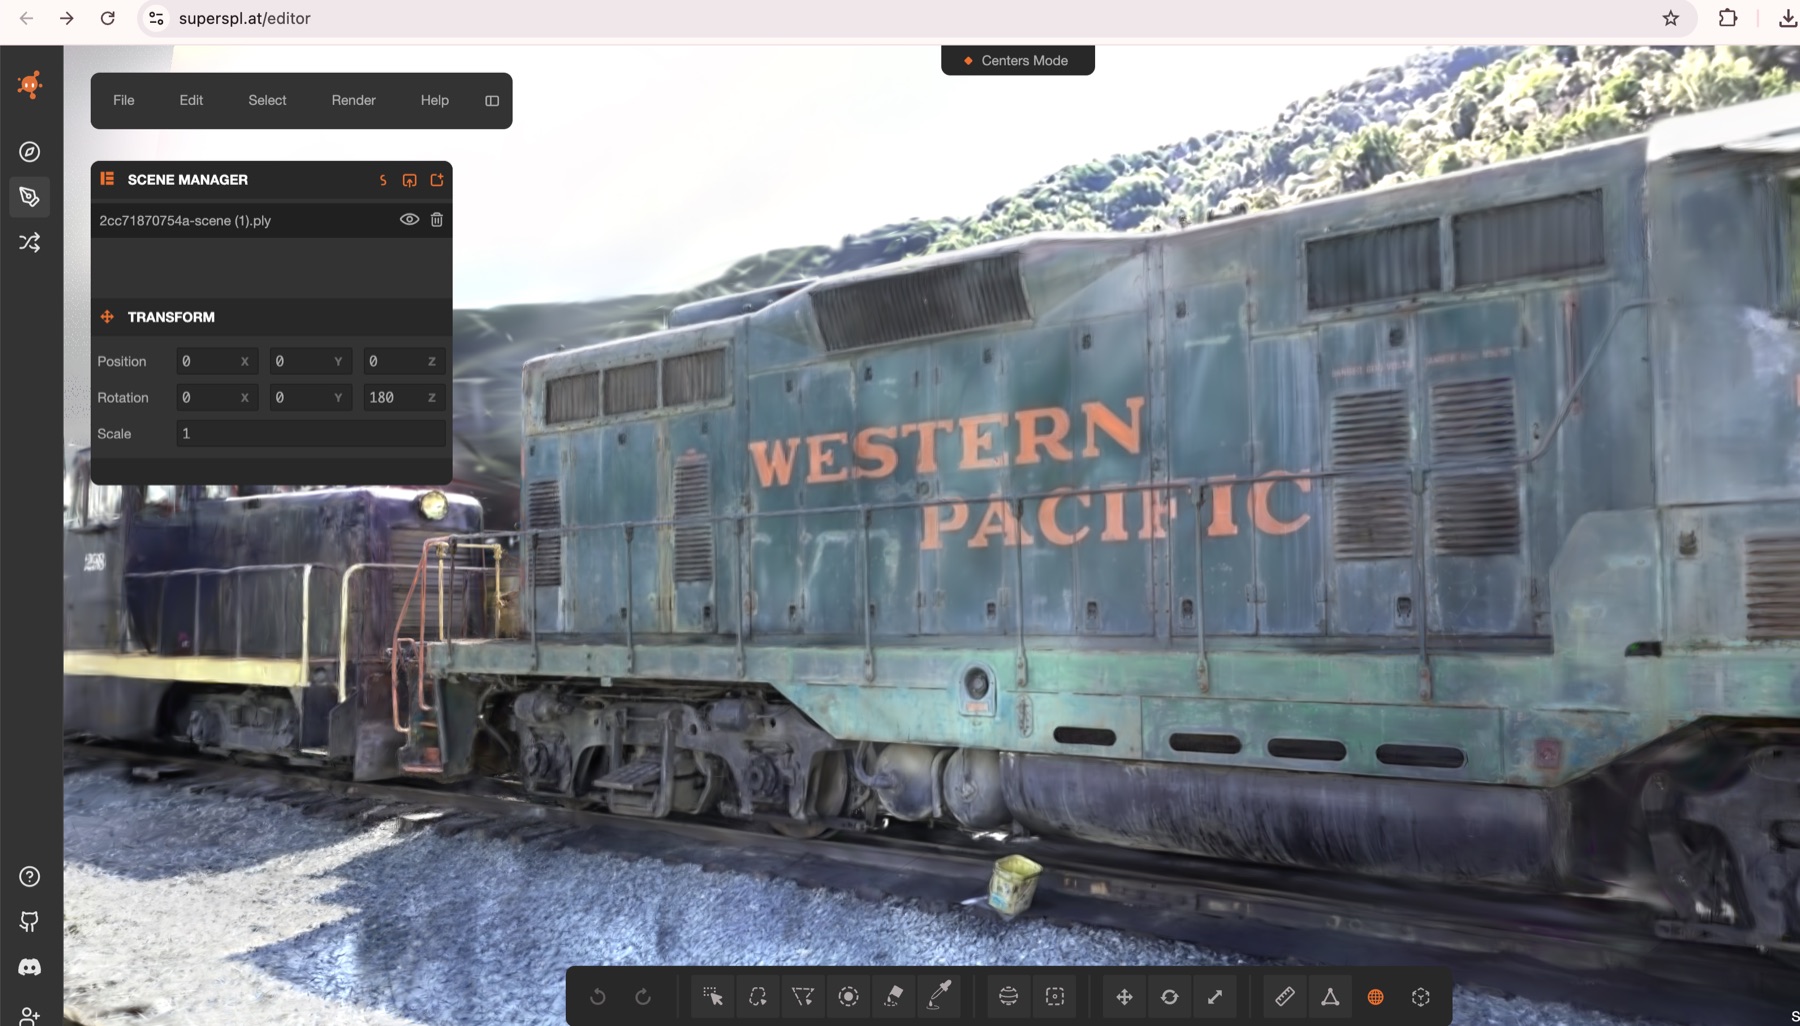This screenshot has width=1800, height=1026.
Task: Open the File menu
Action: click(x=124, y=101)
